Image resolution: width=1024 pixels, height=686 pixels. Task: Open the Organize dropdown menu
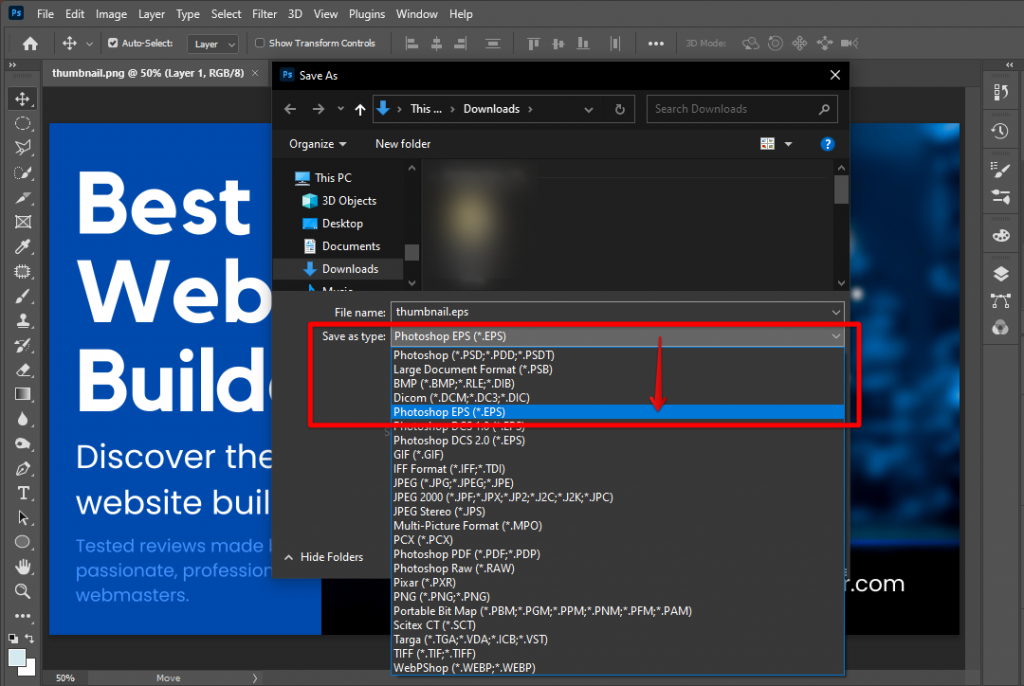(x=318, y=144)
